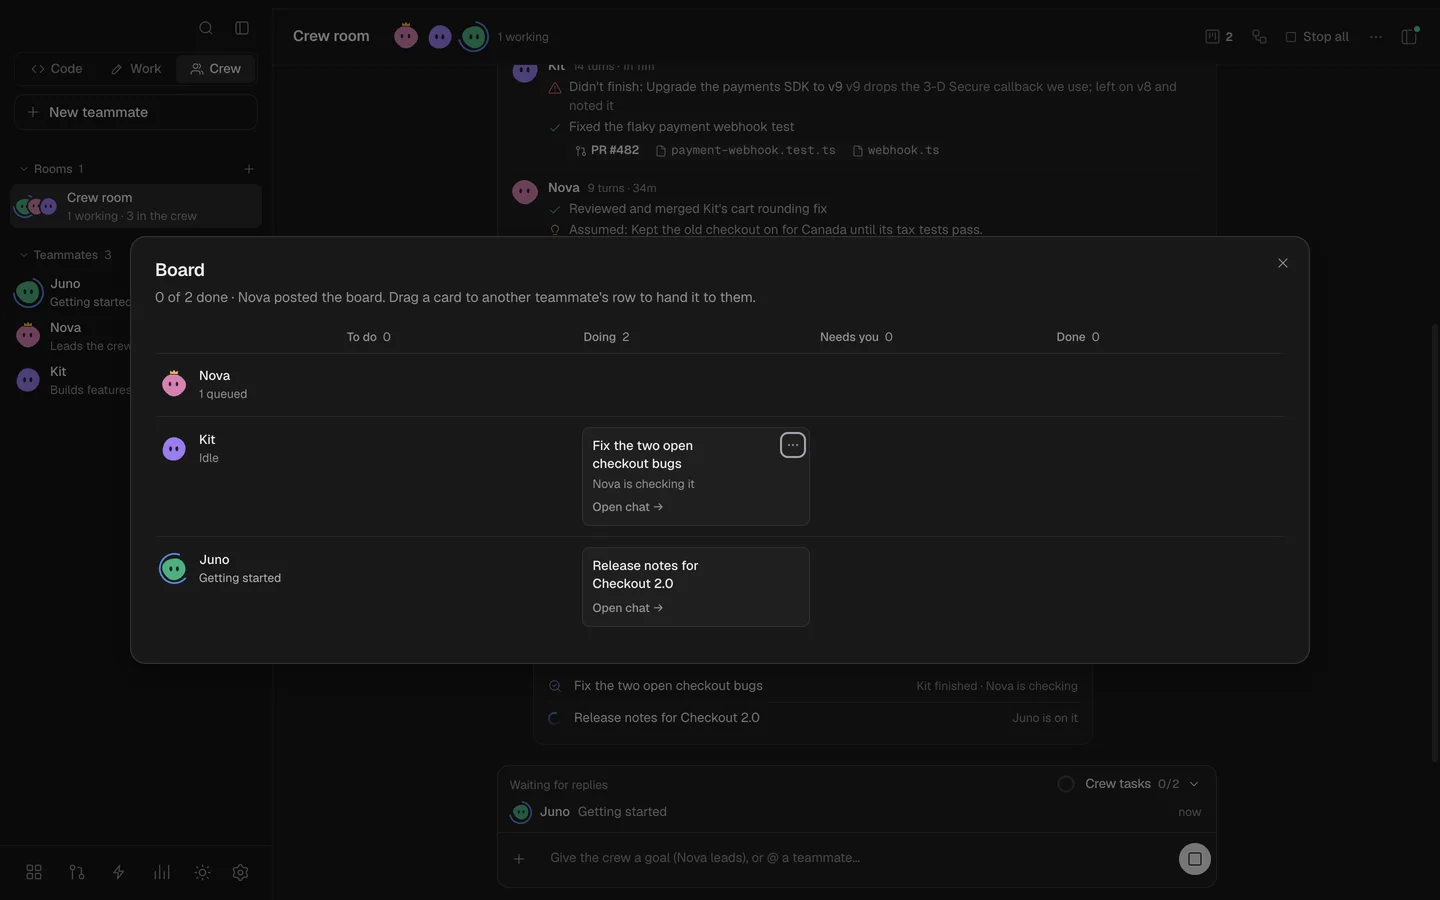Switch to the Work tab
This screenshot has width=1440, height=900.
tap(136, 69)
